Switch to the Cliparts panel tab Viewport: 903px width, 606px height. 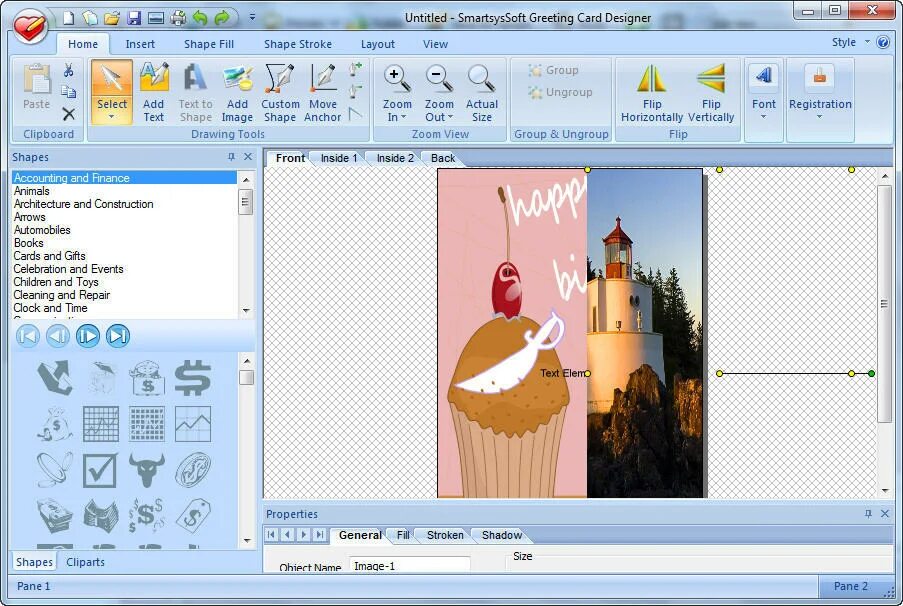point(85,562)
